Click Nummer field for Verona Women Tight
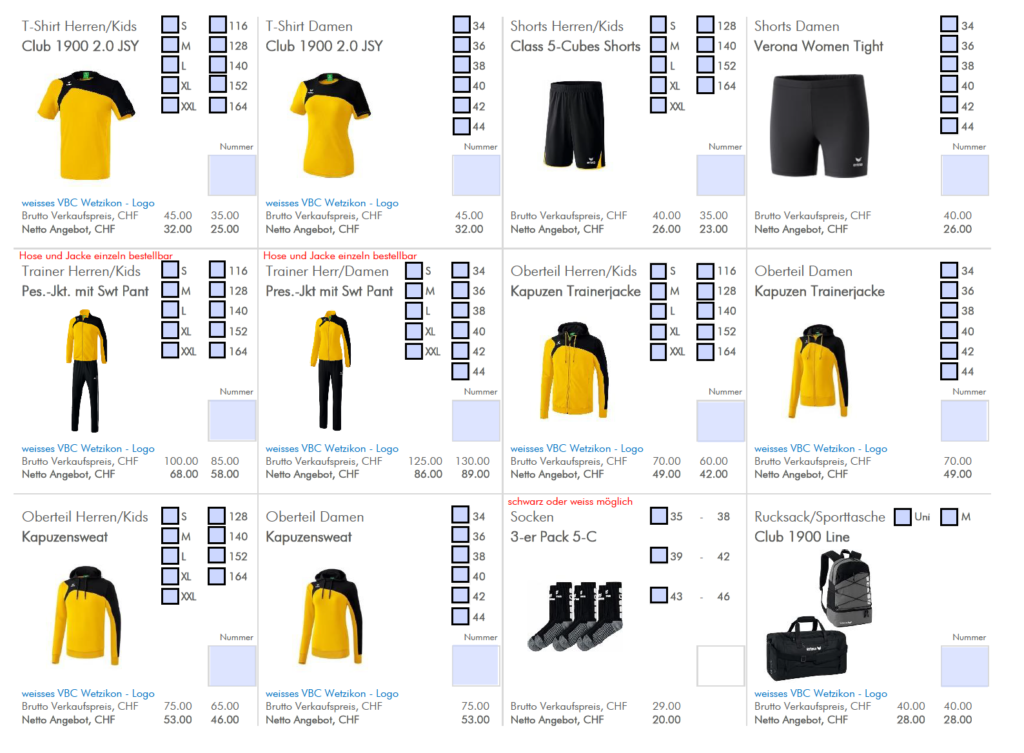 (965, 175)
